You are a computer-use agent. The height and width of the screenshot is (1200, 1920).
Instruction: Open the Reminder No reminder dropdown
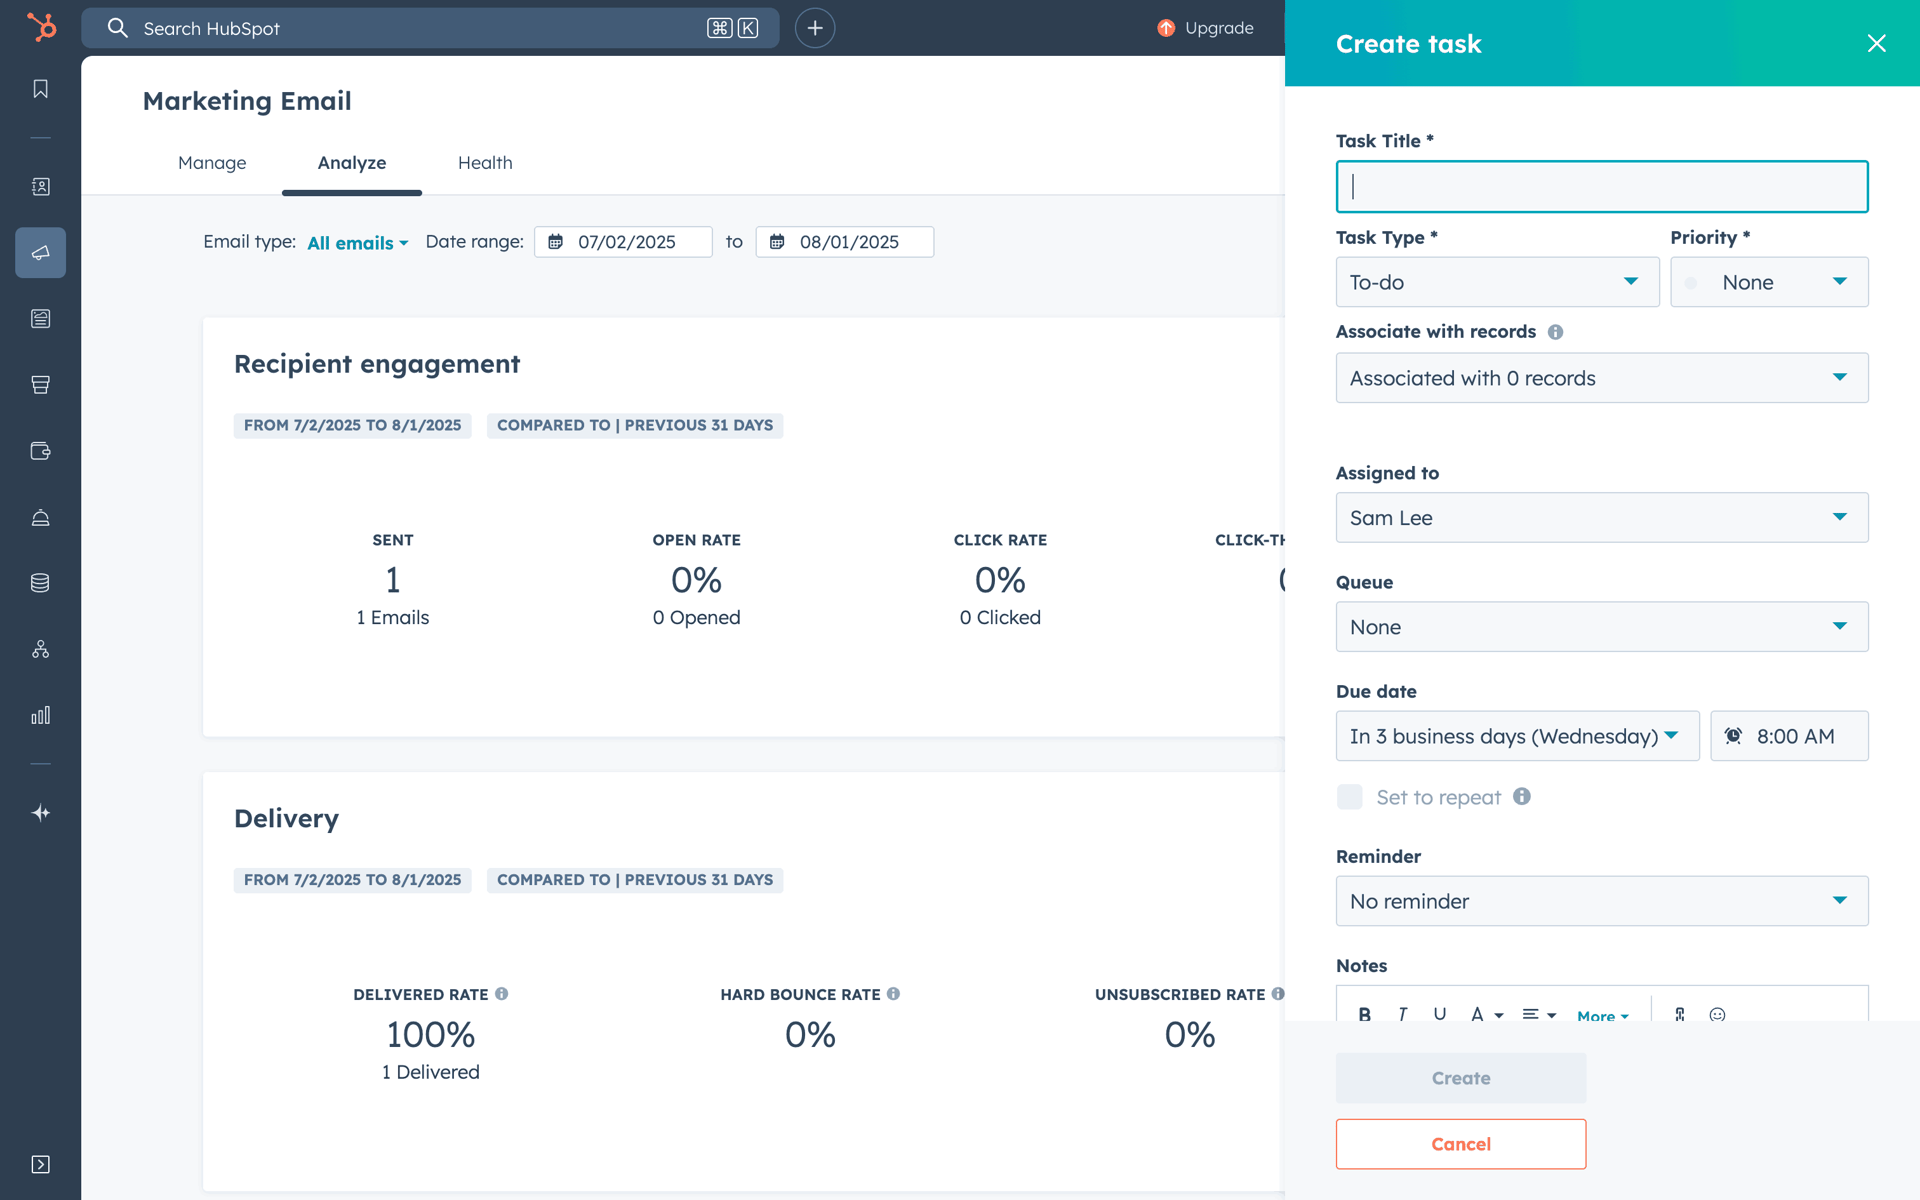tap(1602, 901)
